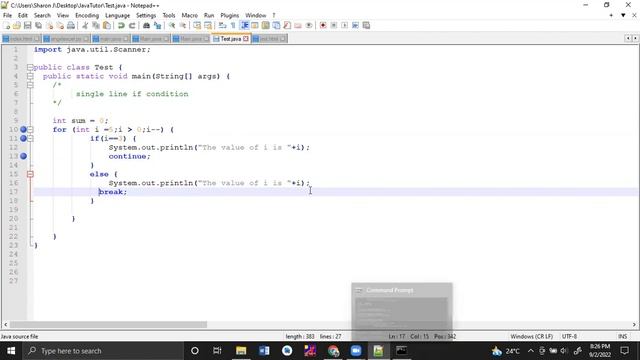This screenshot has width=640, height=360.
Task: Collapse the else block fold on line 15
Action: pyautogui.click(x=30, y=174)
